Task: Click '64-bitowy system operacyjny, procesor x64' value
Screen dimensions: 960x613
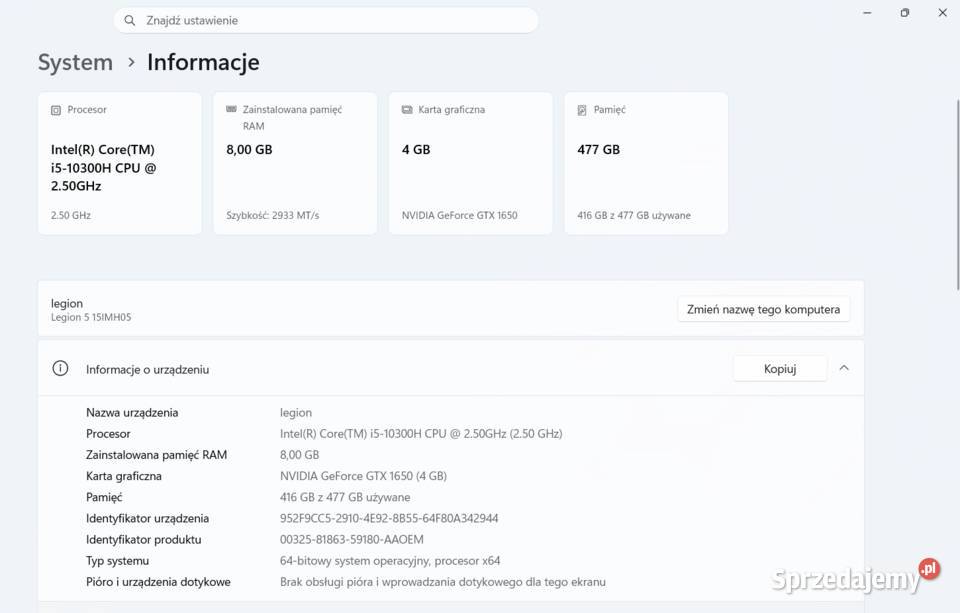Action: [x=390, y=561]
